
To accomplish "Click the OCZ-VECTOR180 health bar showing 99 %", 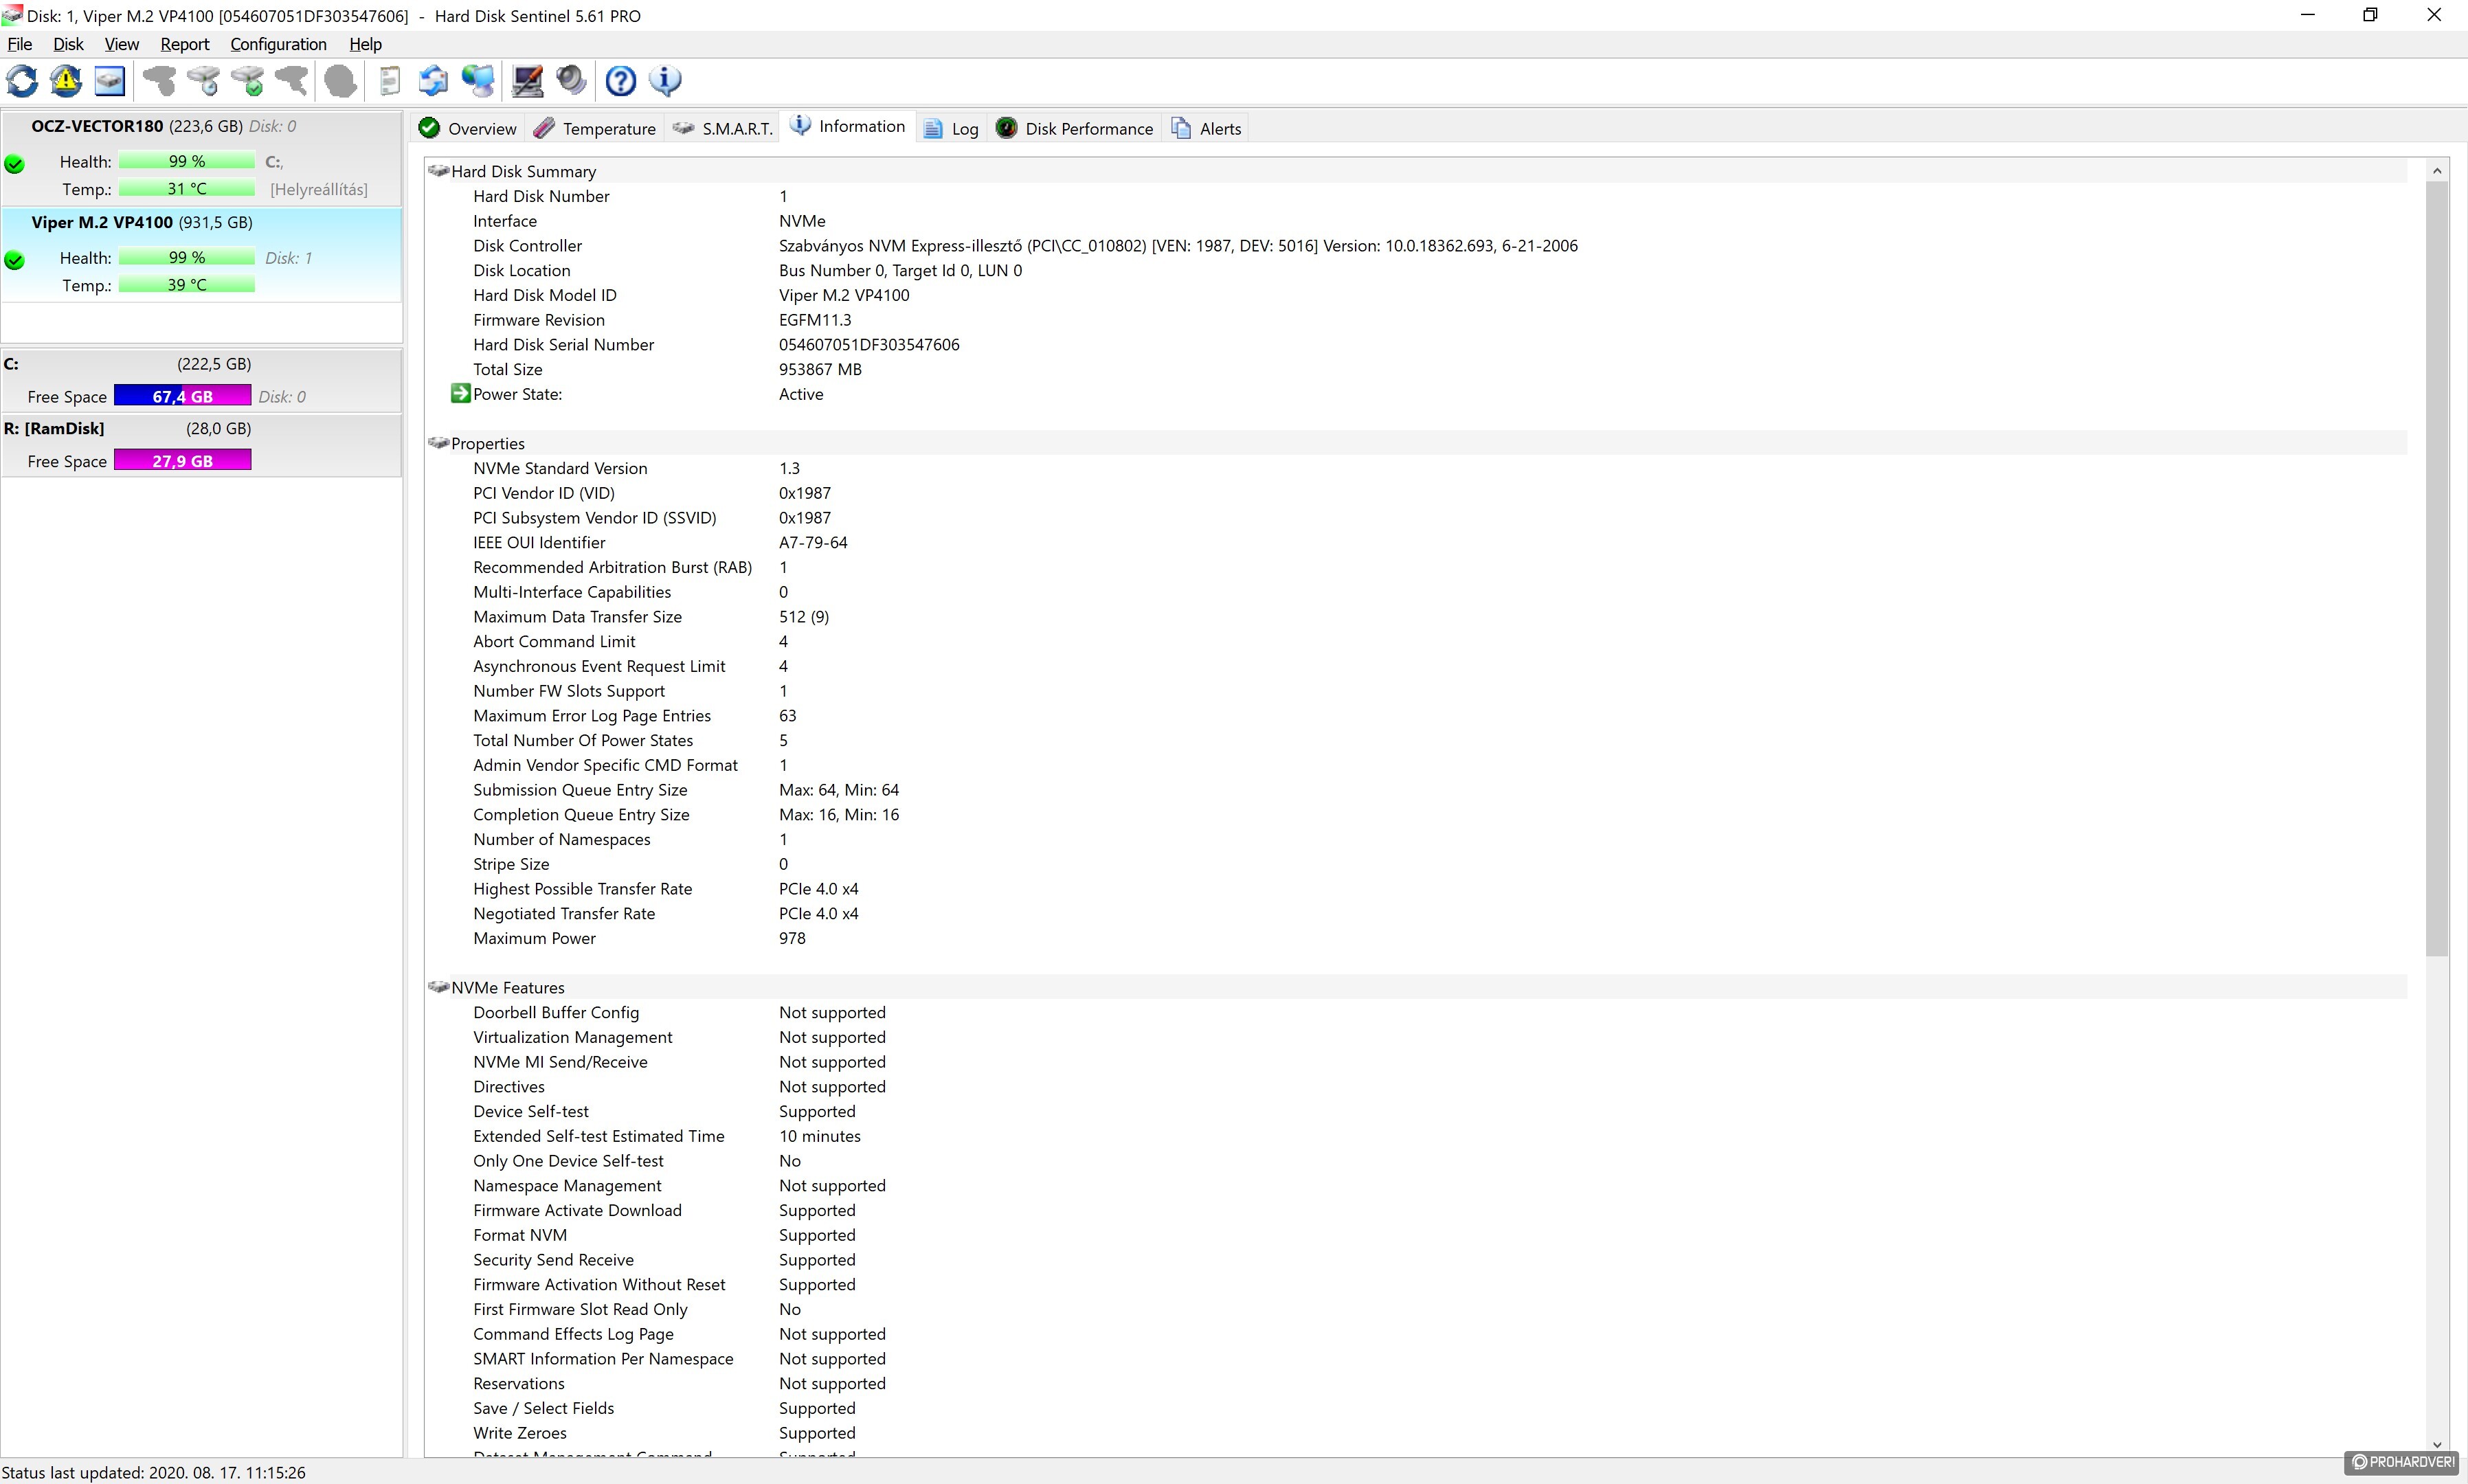I will pos(187,161).
